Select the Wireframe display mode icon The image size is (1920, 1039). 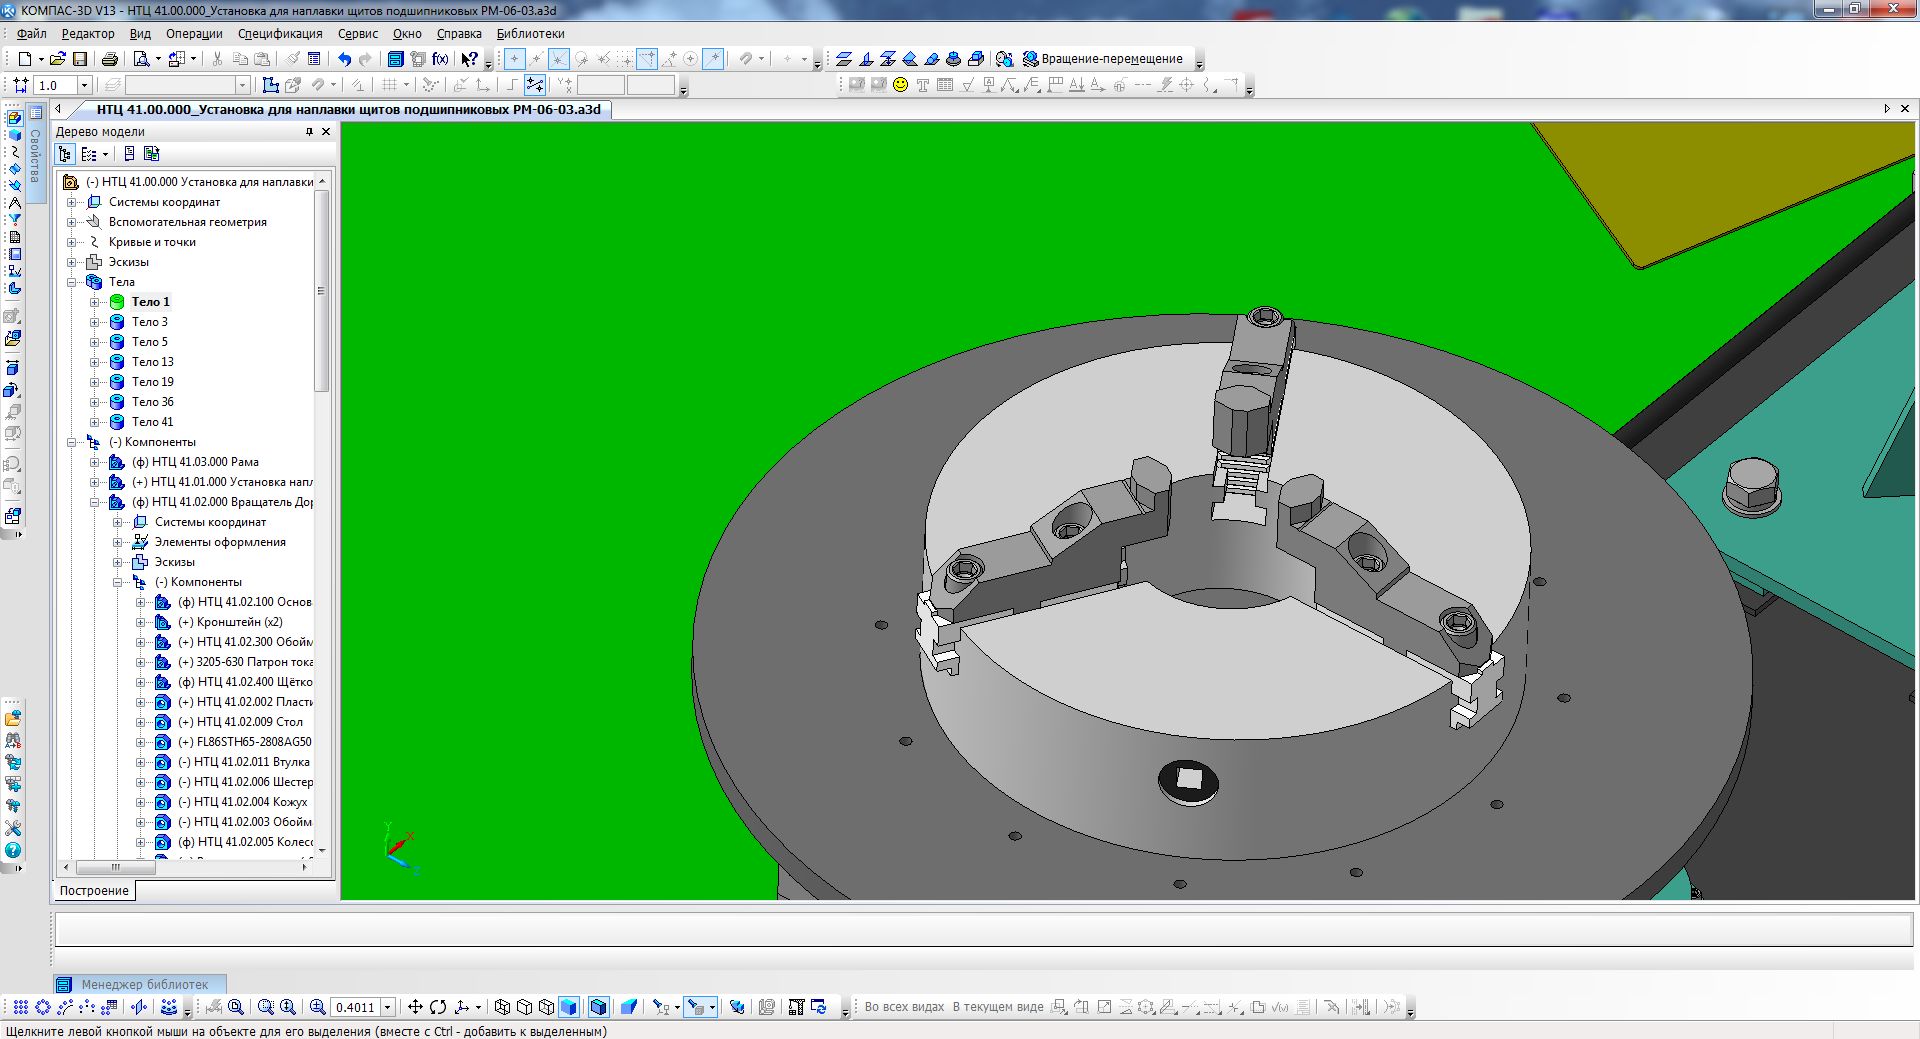(x=502, y=1007)
